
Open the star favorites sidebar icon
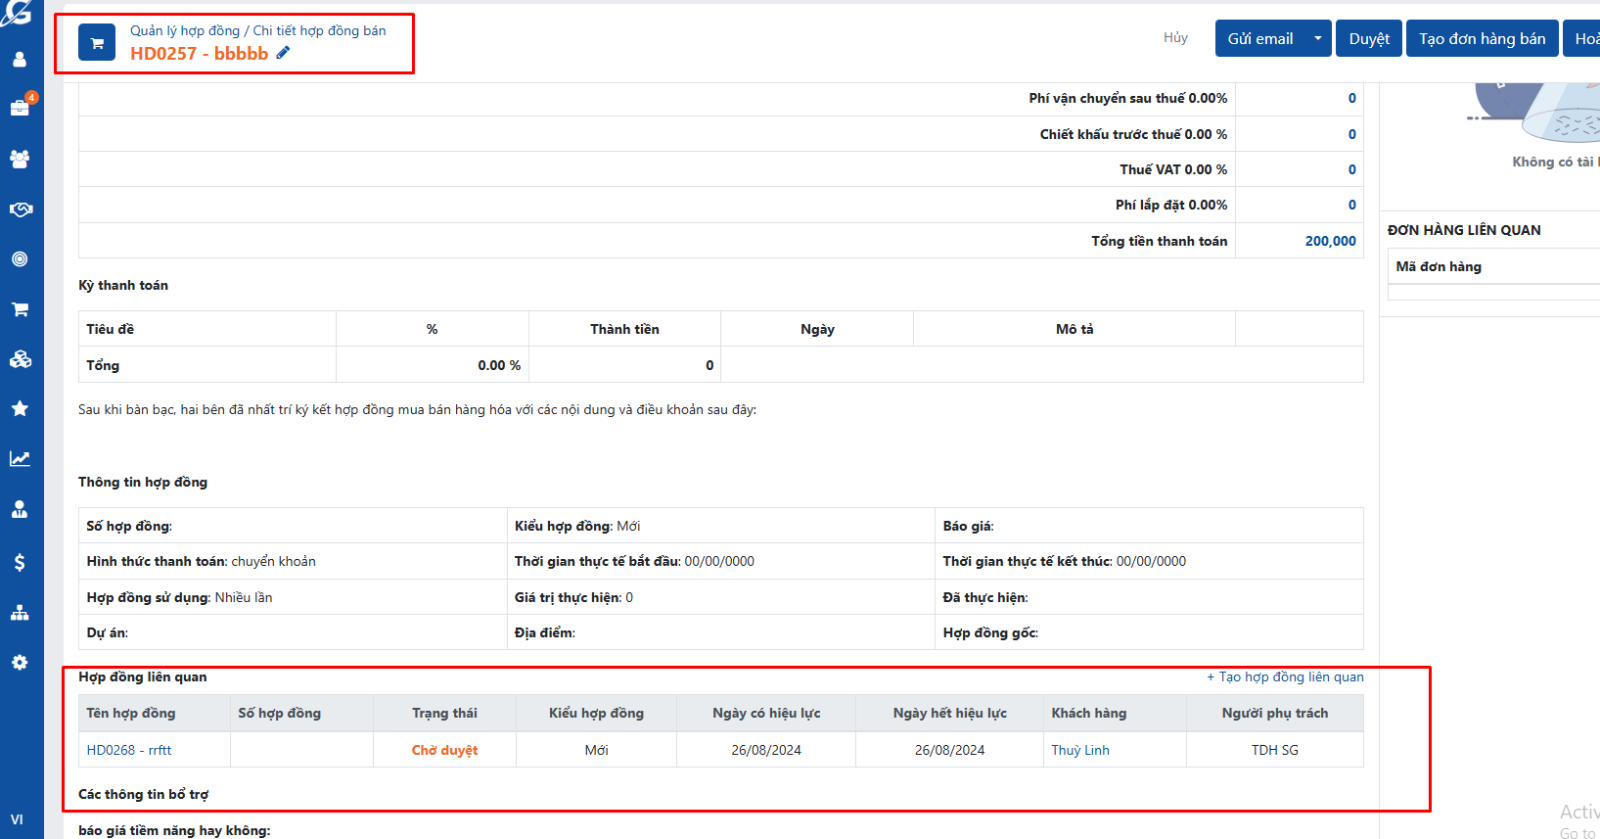20,408
